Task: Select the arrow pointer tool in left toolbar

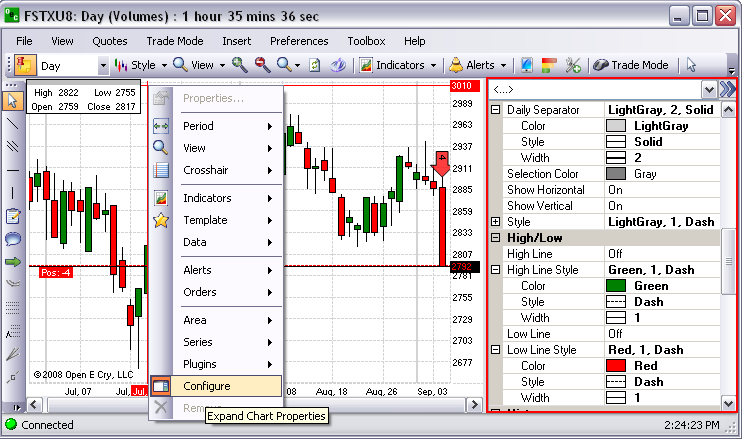Action: 13,100
